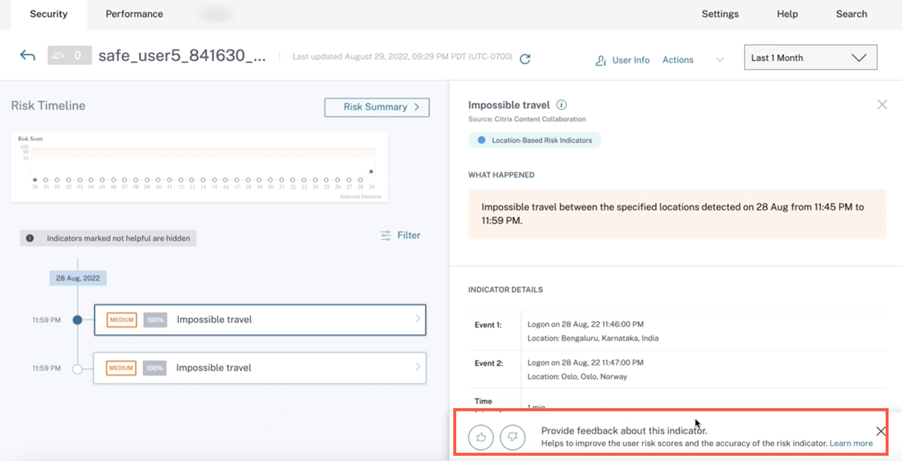The height and width of the screenshot is (461, 902).
Task: Click the thumbs down feedback icon
Action: 513,437
